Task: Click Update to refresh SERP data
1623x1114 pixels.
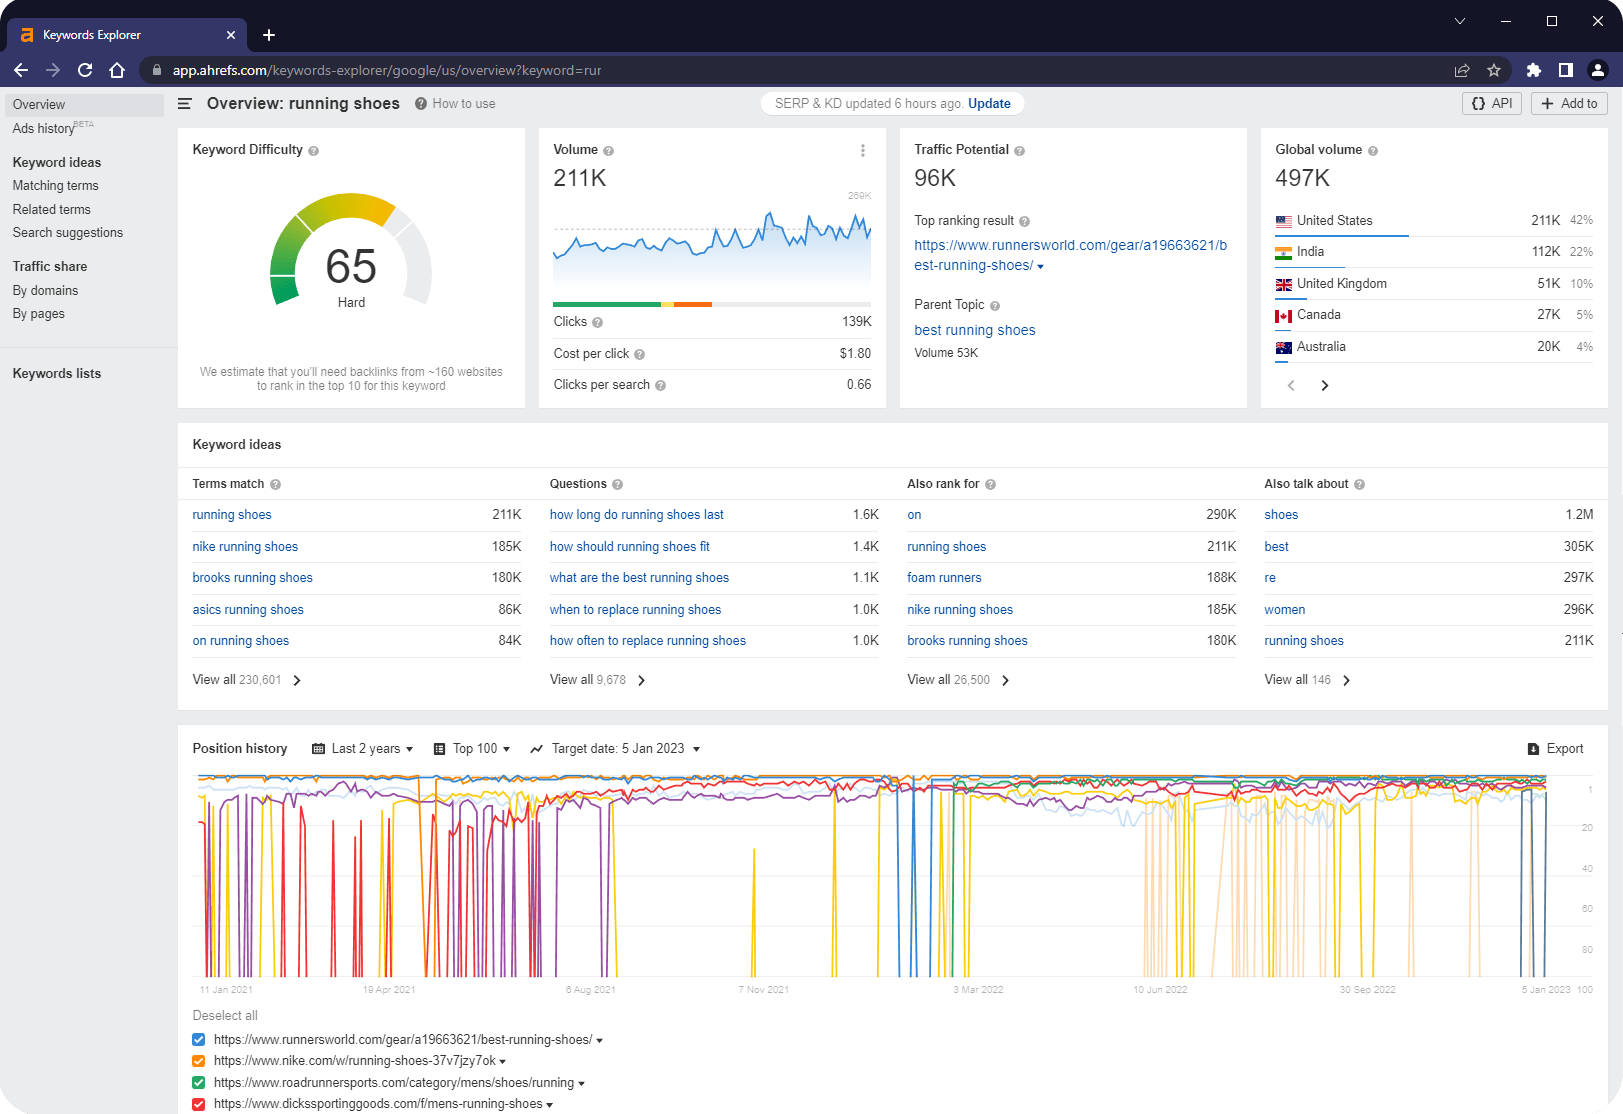Action: point(989,104)
